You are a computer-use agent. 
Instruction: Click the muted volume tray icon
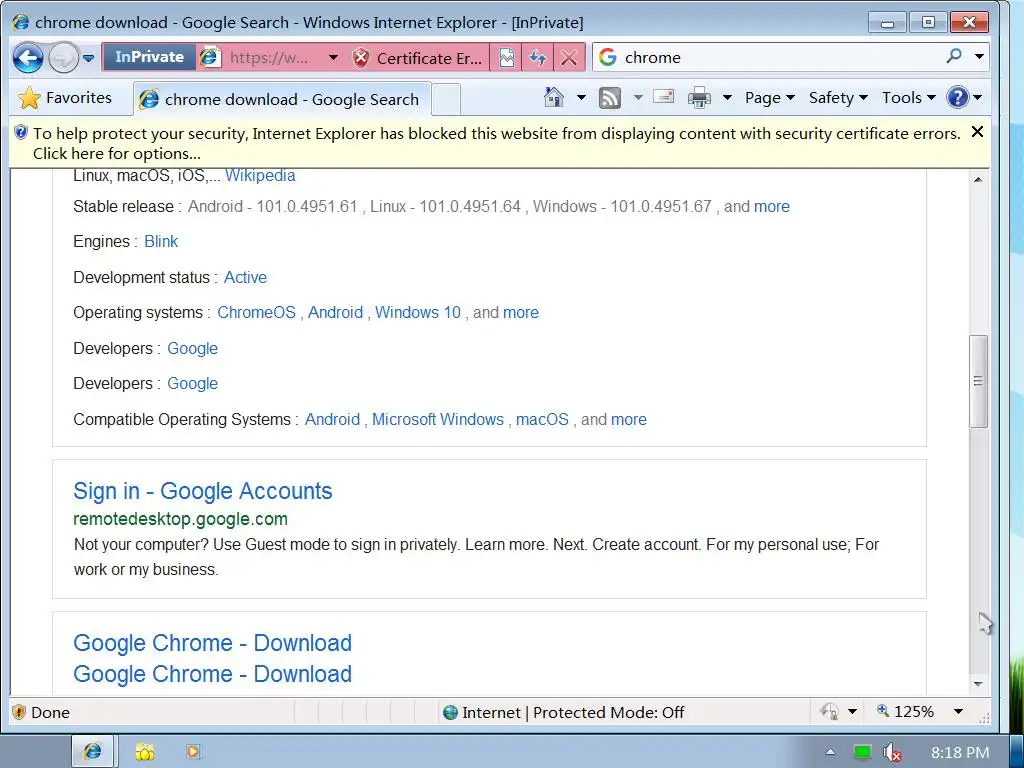click(x=892, y=752)
